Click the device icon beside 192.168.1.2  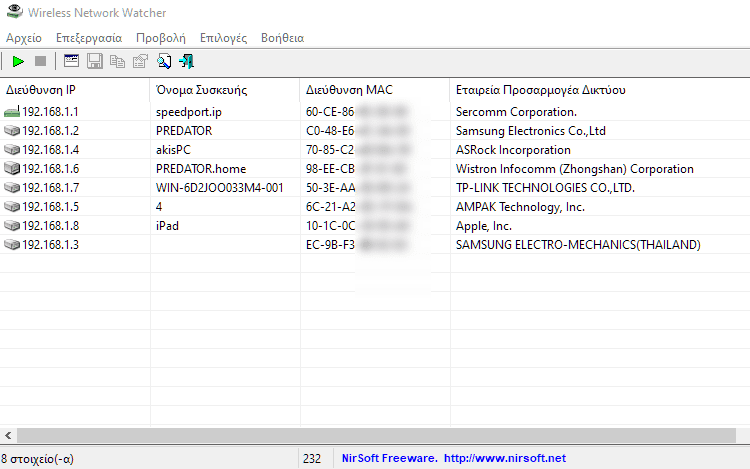[x=12, y=131]
